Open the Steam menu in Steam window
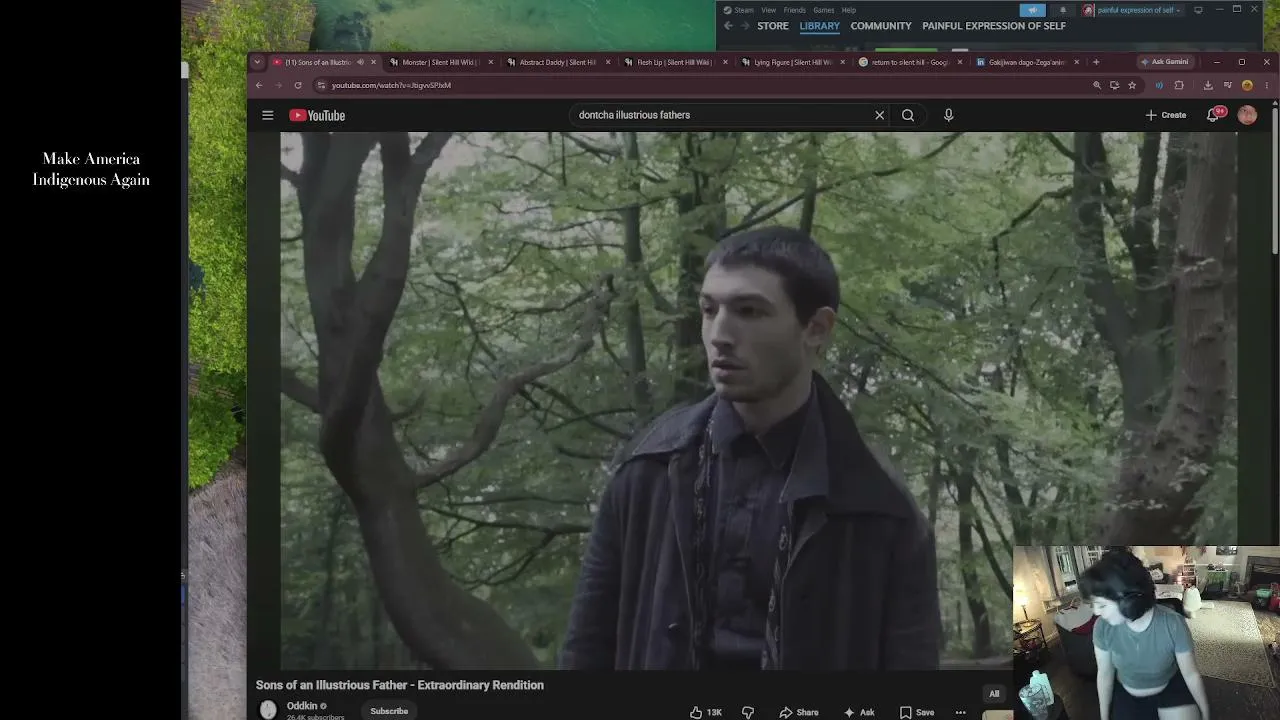Viewport: 1280px width, 720px height. point(739,10)
